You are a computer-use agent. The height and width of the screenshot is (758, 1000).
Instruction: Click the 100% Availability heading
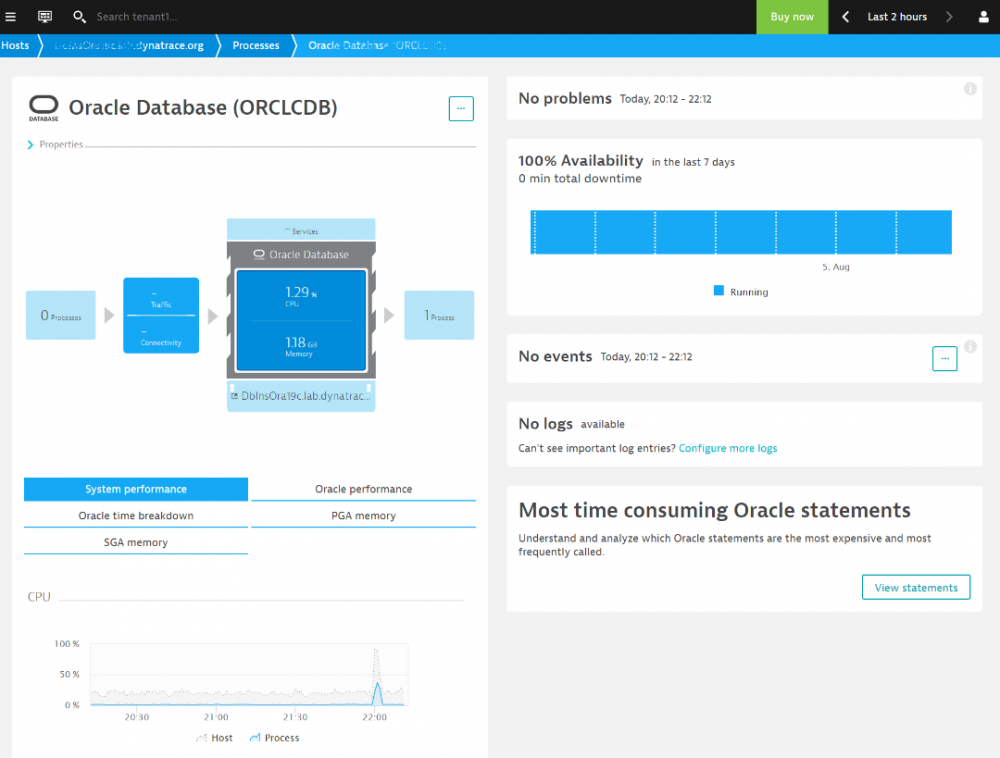click(x=580, y=161)
